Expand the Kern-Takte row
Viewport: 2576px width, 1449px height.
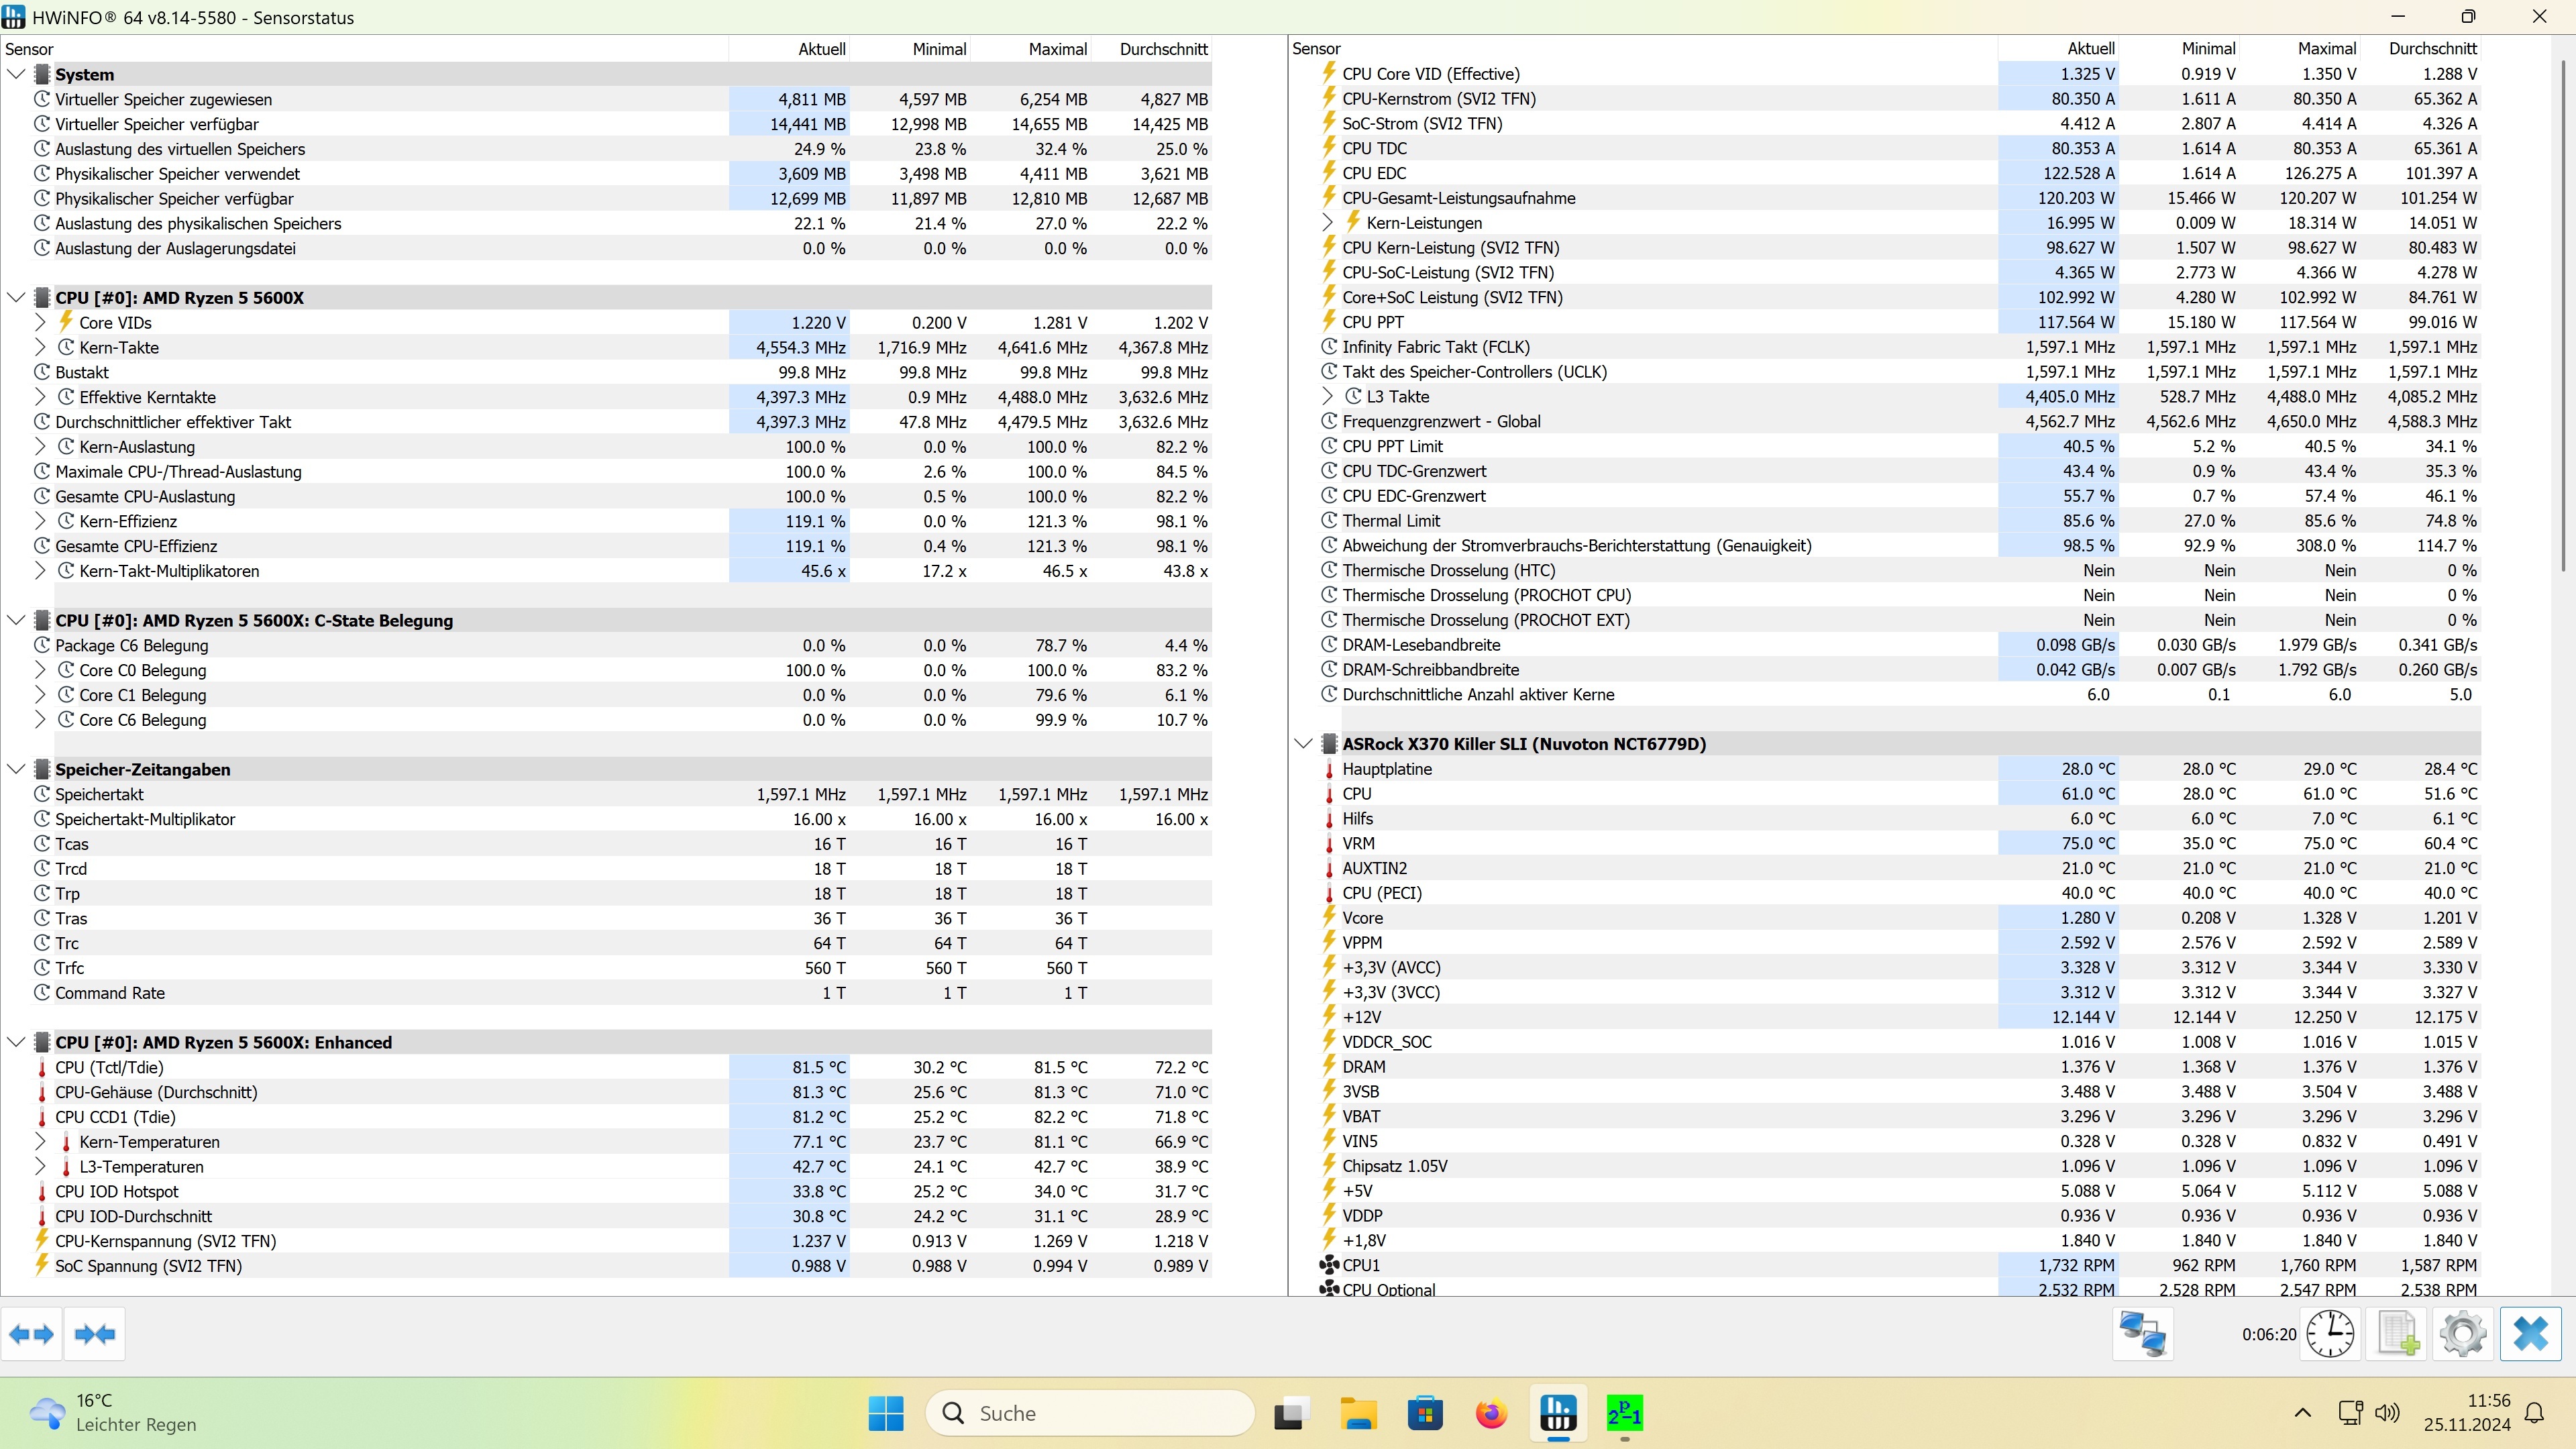(x=40, y=347)
